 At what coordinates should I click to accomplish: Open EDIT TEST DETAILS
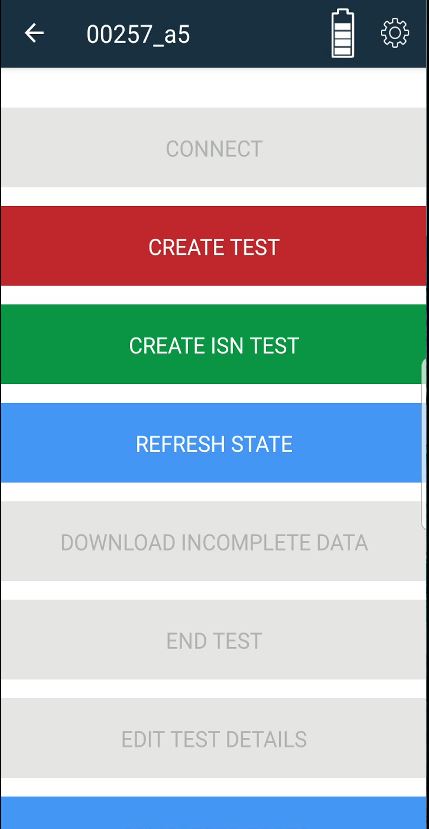click(213, 738)
